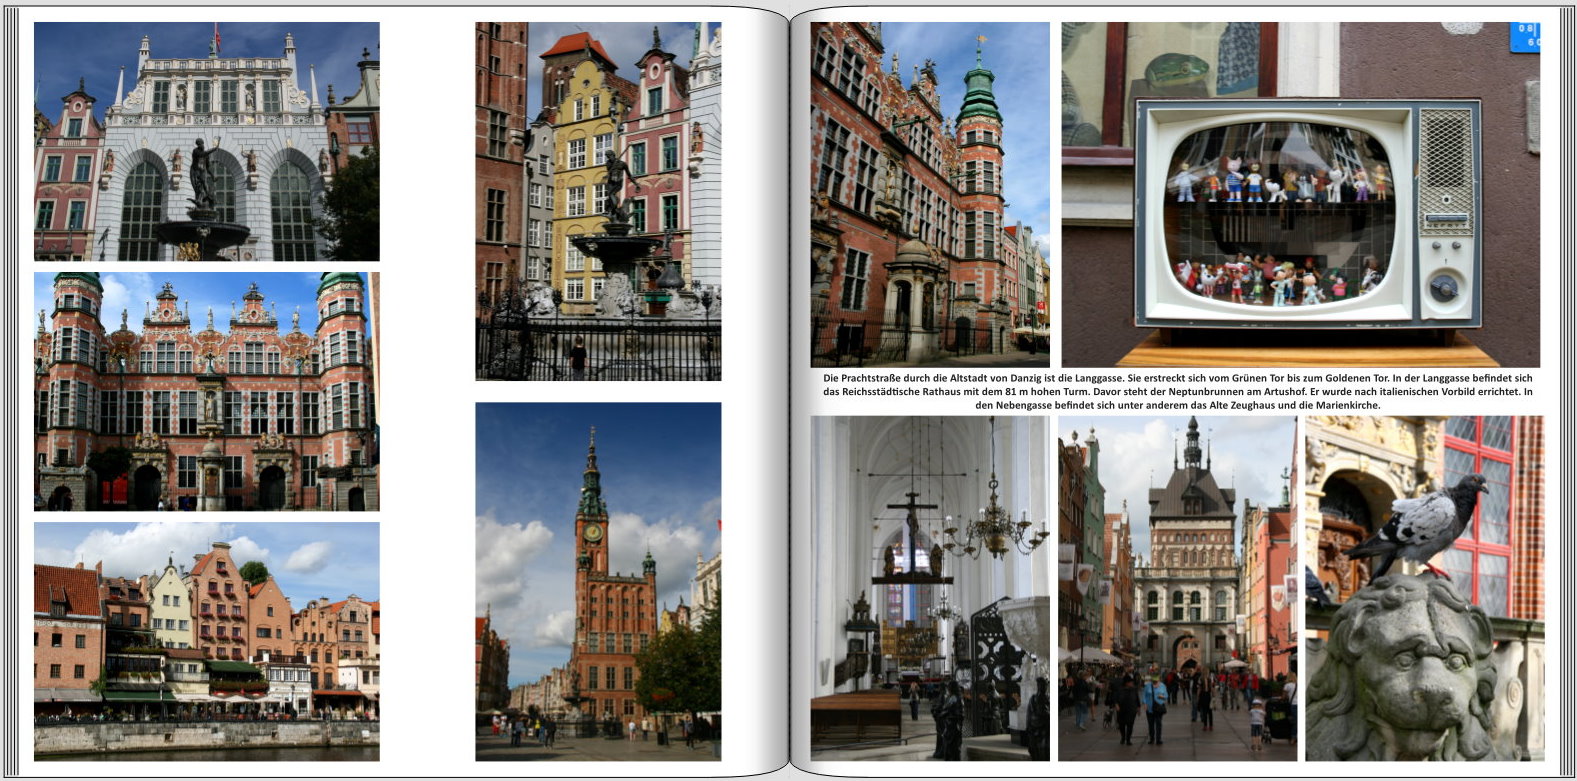Click the round knob on the television
The height and width of the screenshot is (781, 1577).
[x=1443, y=288]
